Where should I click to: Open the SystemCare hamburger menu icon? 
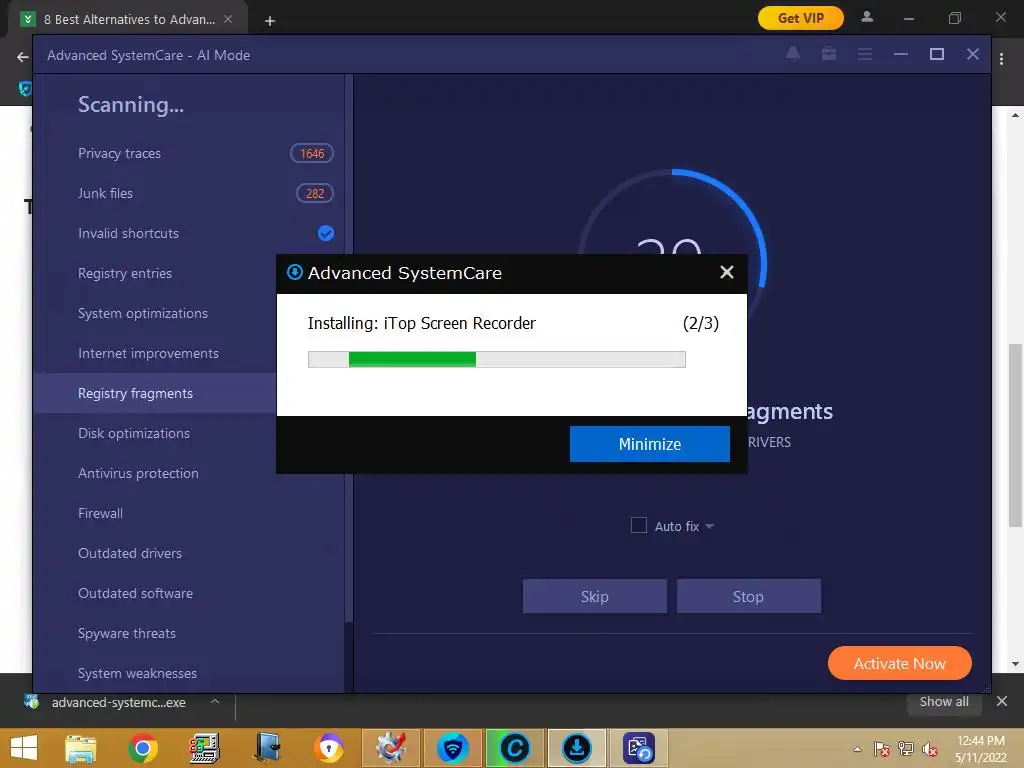point(865,54)
